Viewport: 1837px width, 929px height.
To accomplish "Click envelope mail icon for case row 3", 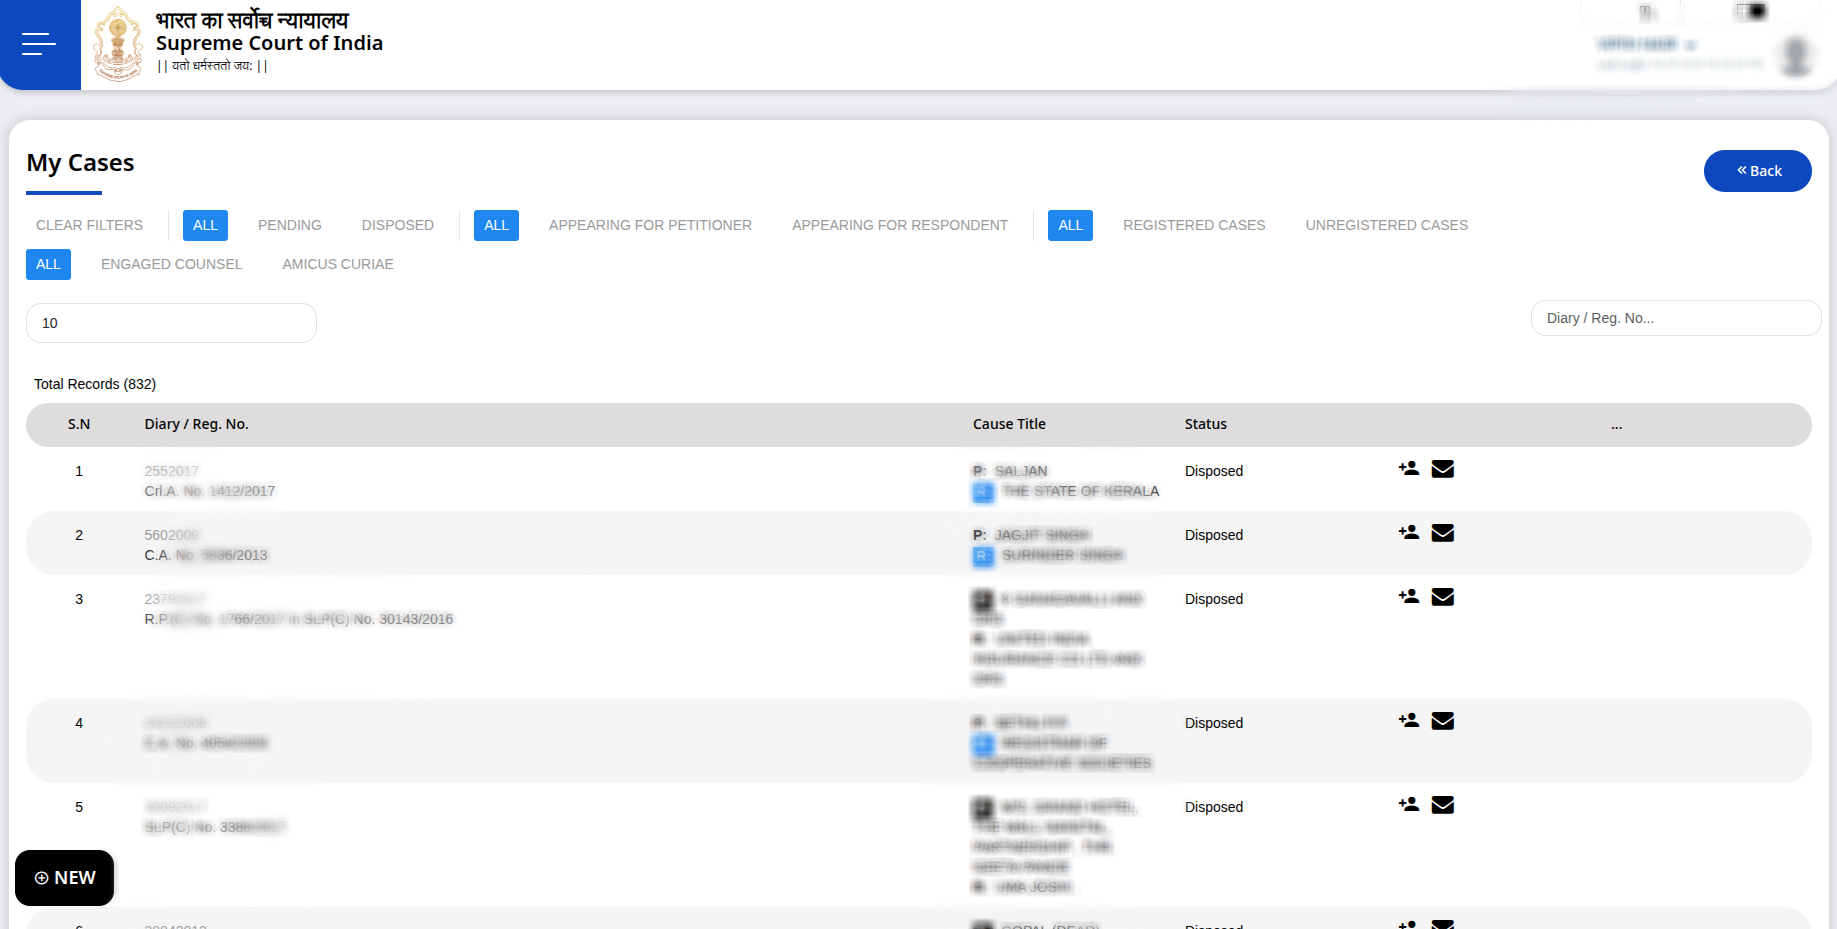I will click(1442, 597).
